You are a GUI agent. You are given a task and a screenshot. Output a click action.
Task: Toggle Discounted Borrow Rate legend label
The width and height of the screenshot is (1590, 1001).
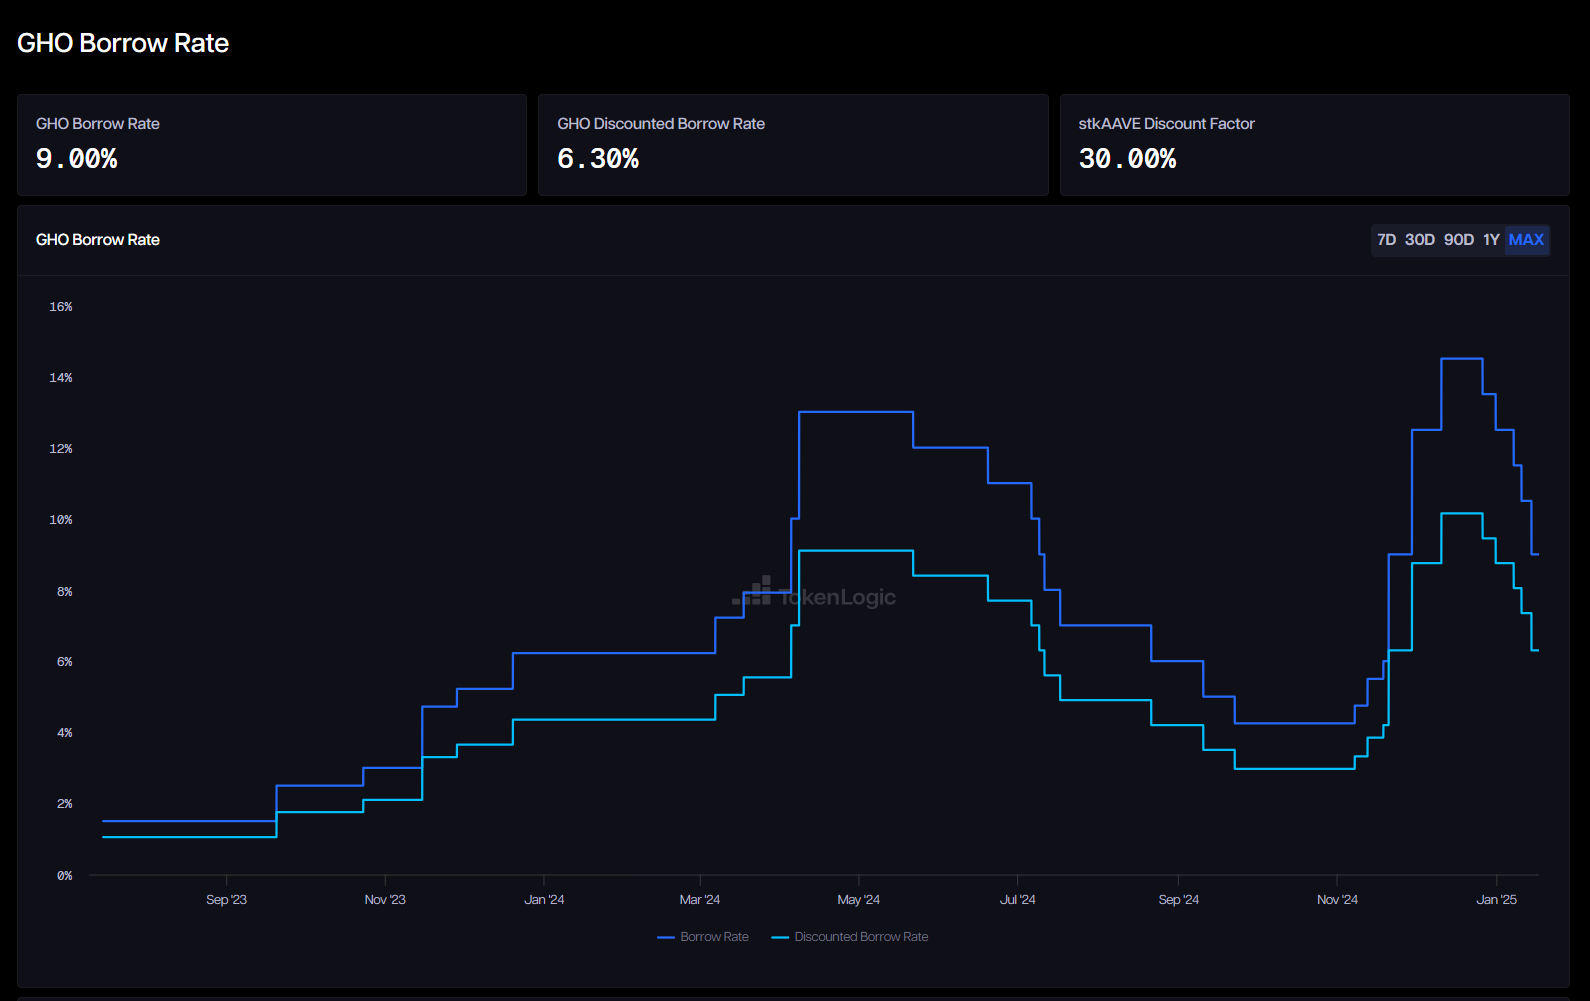tap(861, 937)
